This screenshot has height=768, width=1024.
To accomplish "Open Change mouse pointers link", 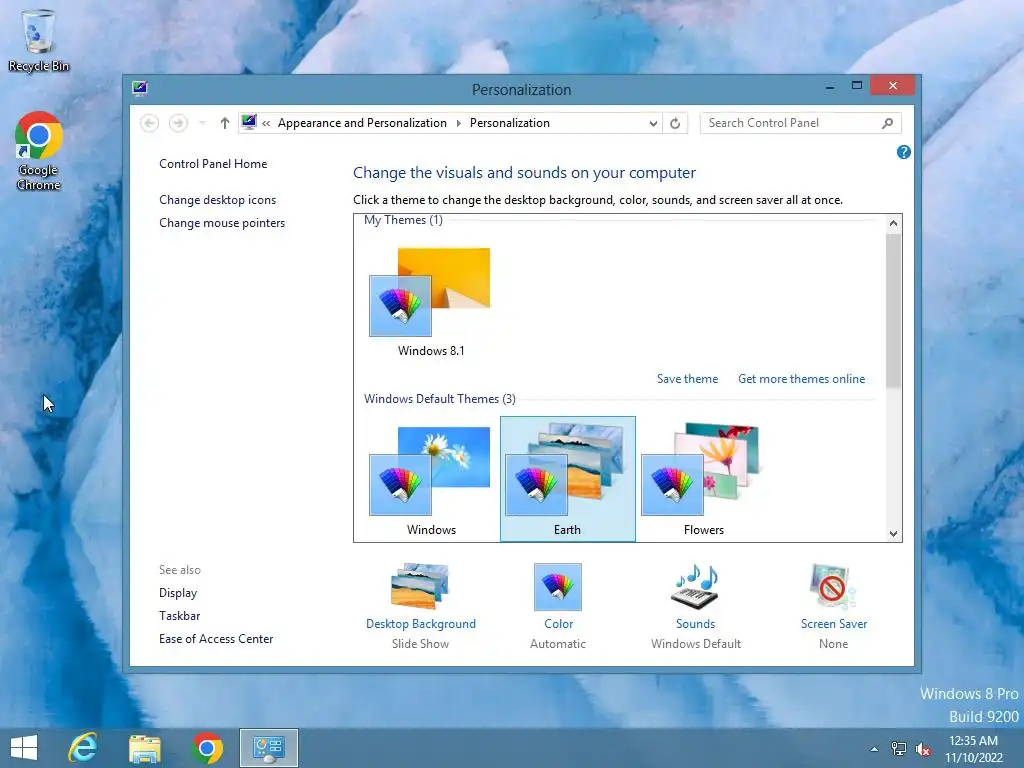I will (x=222, y=223).
